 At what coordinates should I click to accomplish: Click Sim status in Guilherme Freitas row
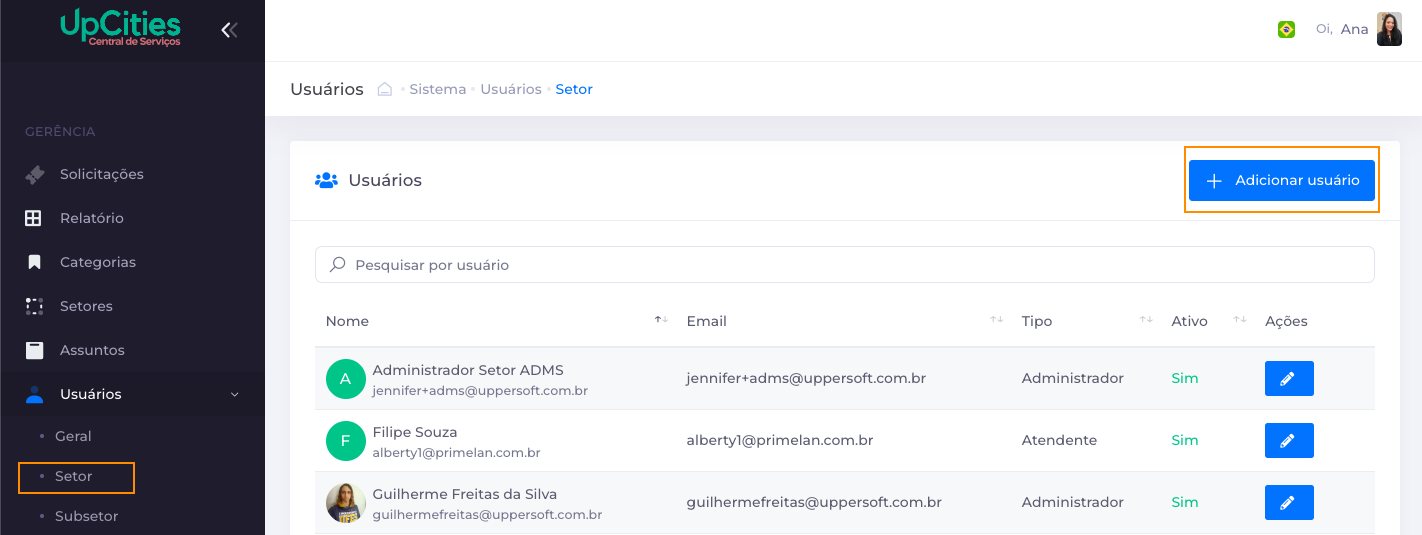tap(1185, 503)
